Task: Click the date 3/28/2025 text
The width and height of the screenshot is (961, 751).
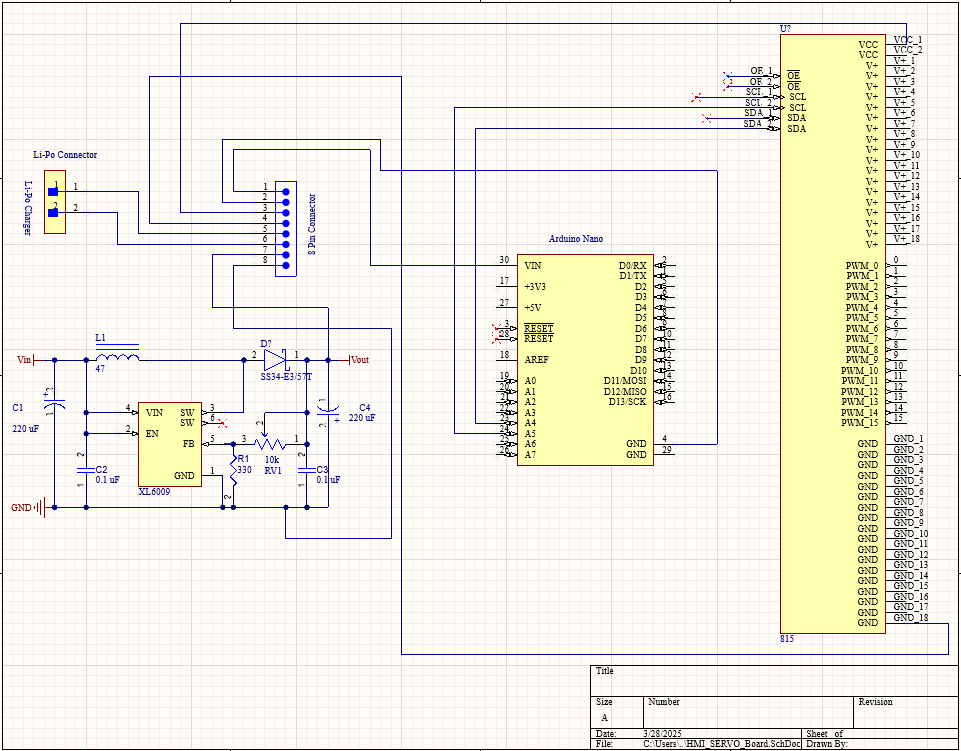Action: point(663,733)
